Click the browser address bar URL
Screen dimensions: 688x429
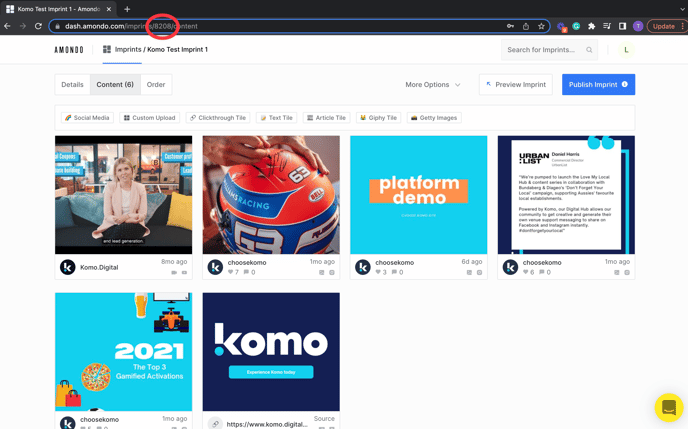(x=131, y=26)
